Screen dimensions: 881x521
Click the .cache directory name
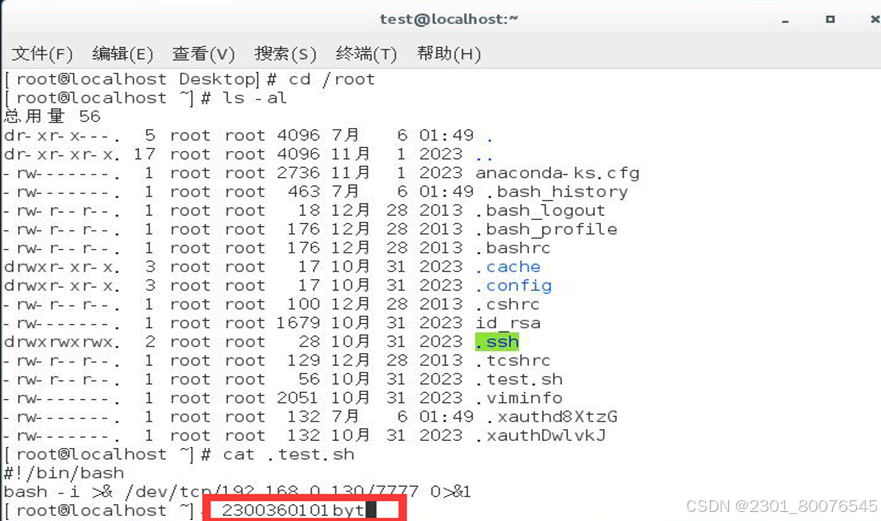(508, 266)
